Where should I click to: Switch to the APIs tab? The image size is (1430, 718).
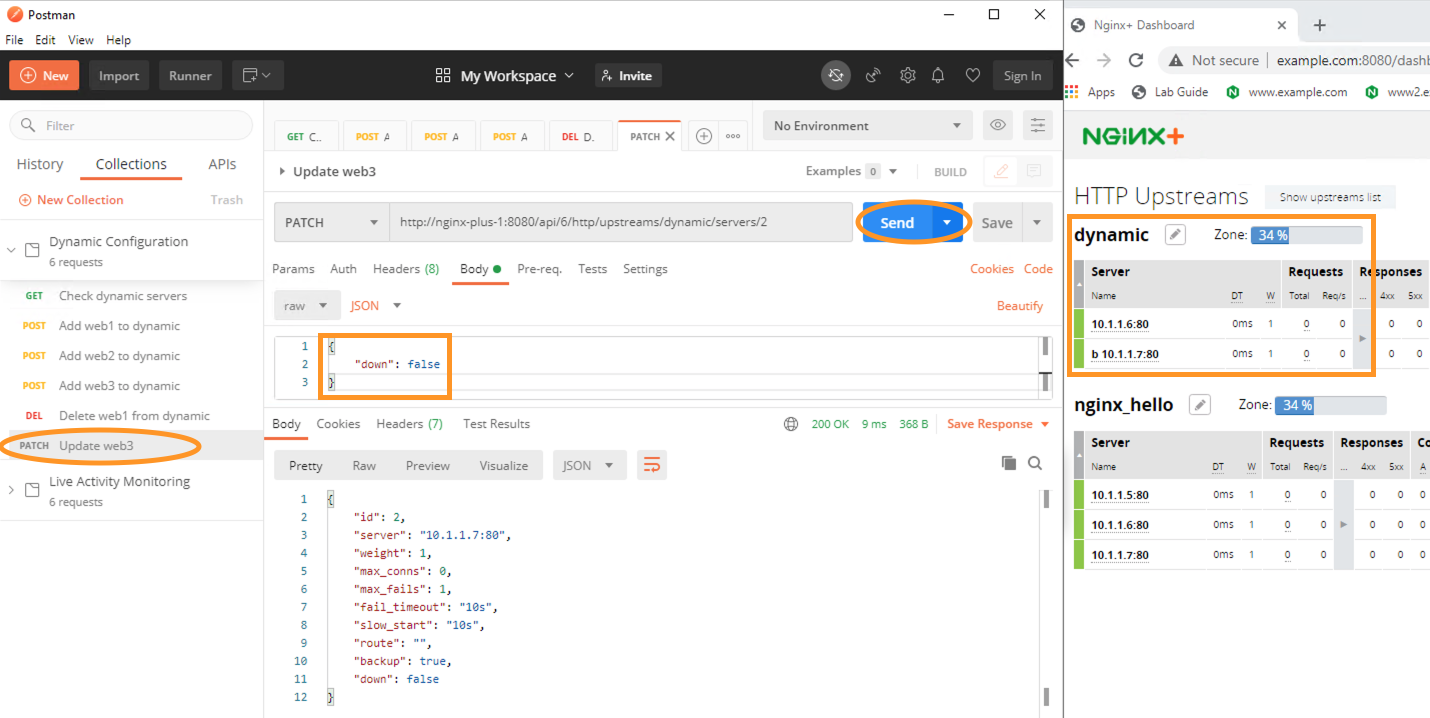pos(222,164)
